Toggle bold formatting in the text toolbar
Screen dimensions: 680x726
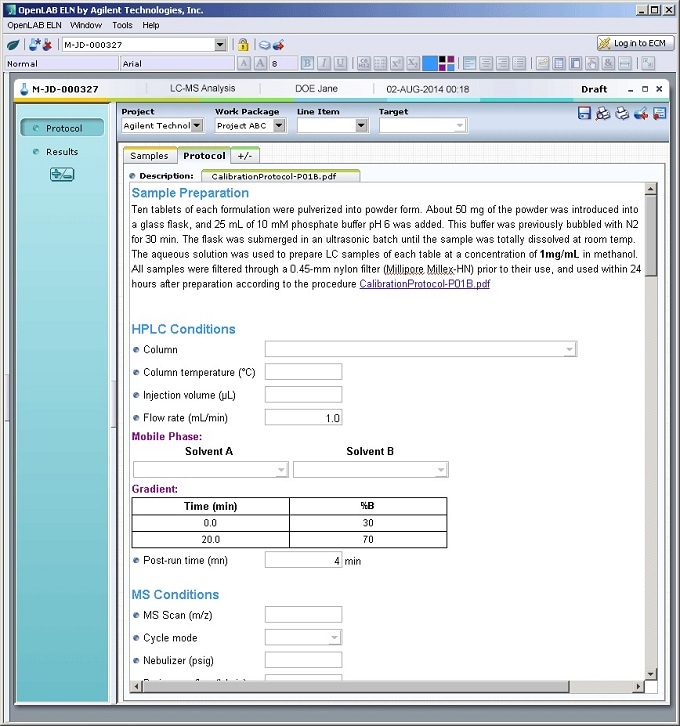click(x=308, y=64)
